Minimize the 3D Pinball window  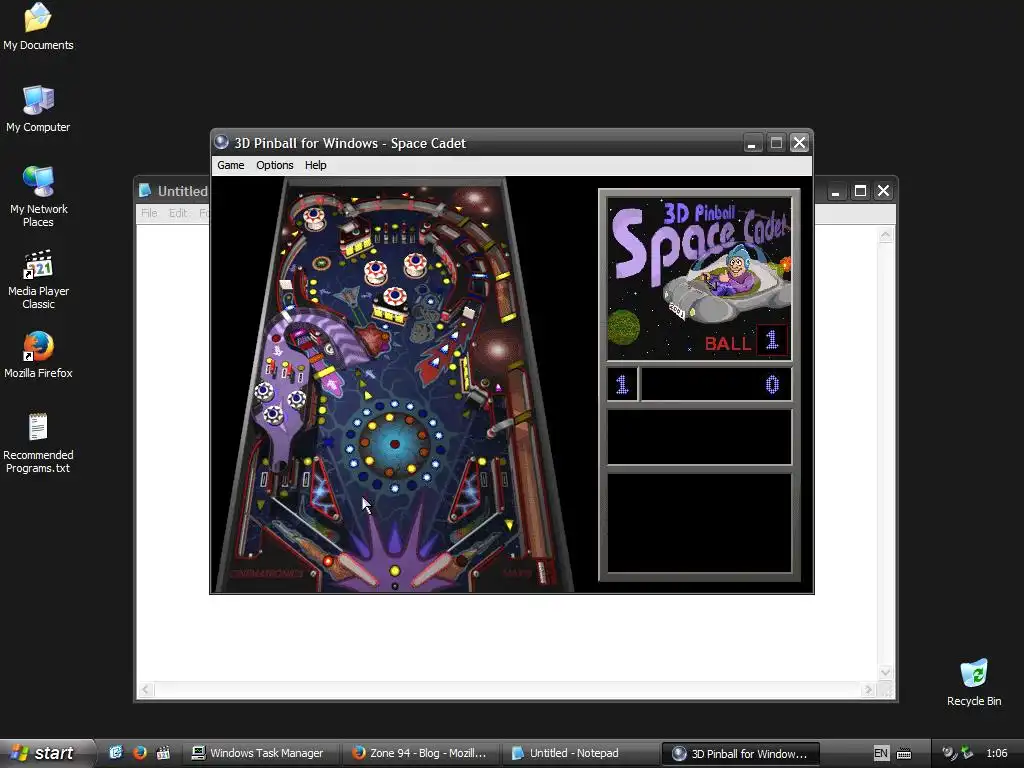pos(752,143)
